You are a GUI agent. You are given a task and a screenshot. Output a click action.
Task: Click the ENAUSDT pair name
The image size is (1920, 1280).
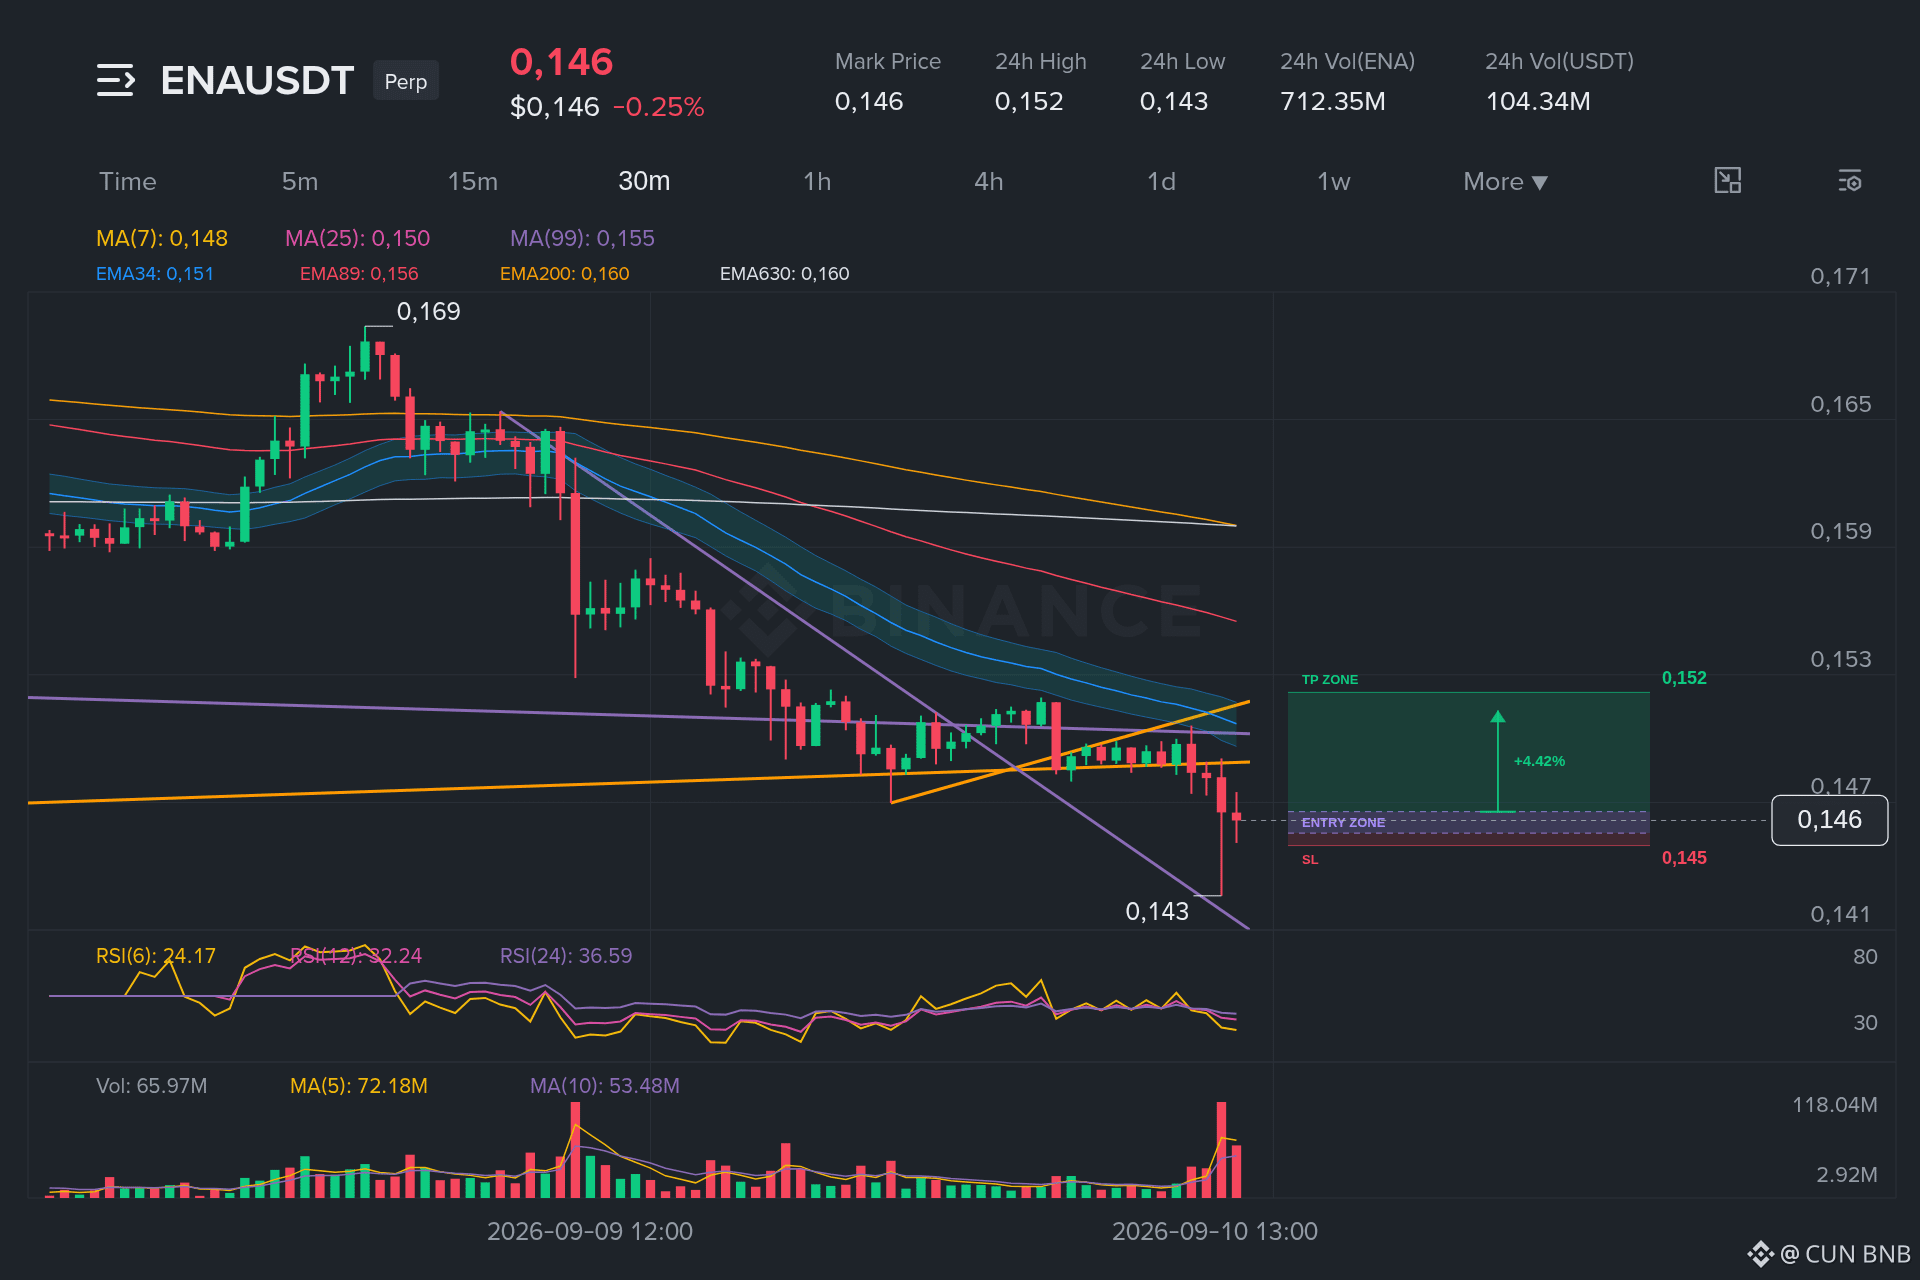pyautogui.click(x=257, y=80)
